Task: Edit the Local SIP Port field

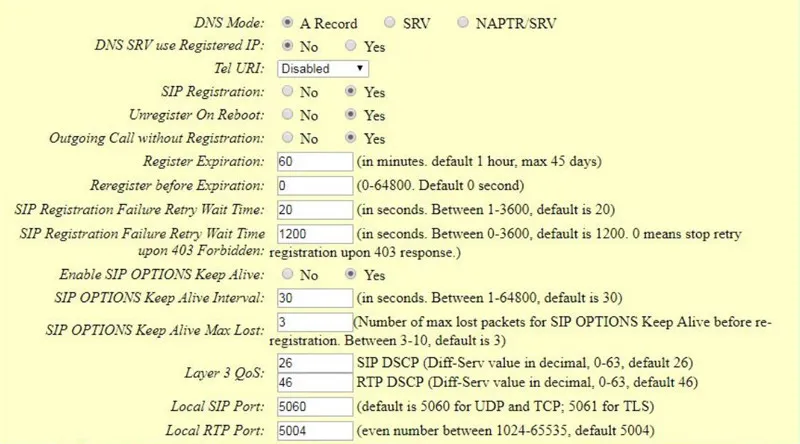Action: tap(314, 409)
